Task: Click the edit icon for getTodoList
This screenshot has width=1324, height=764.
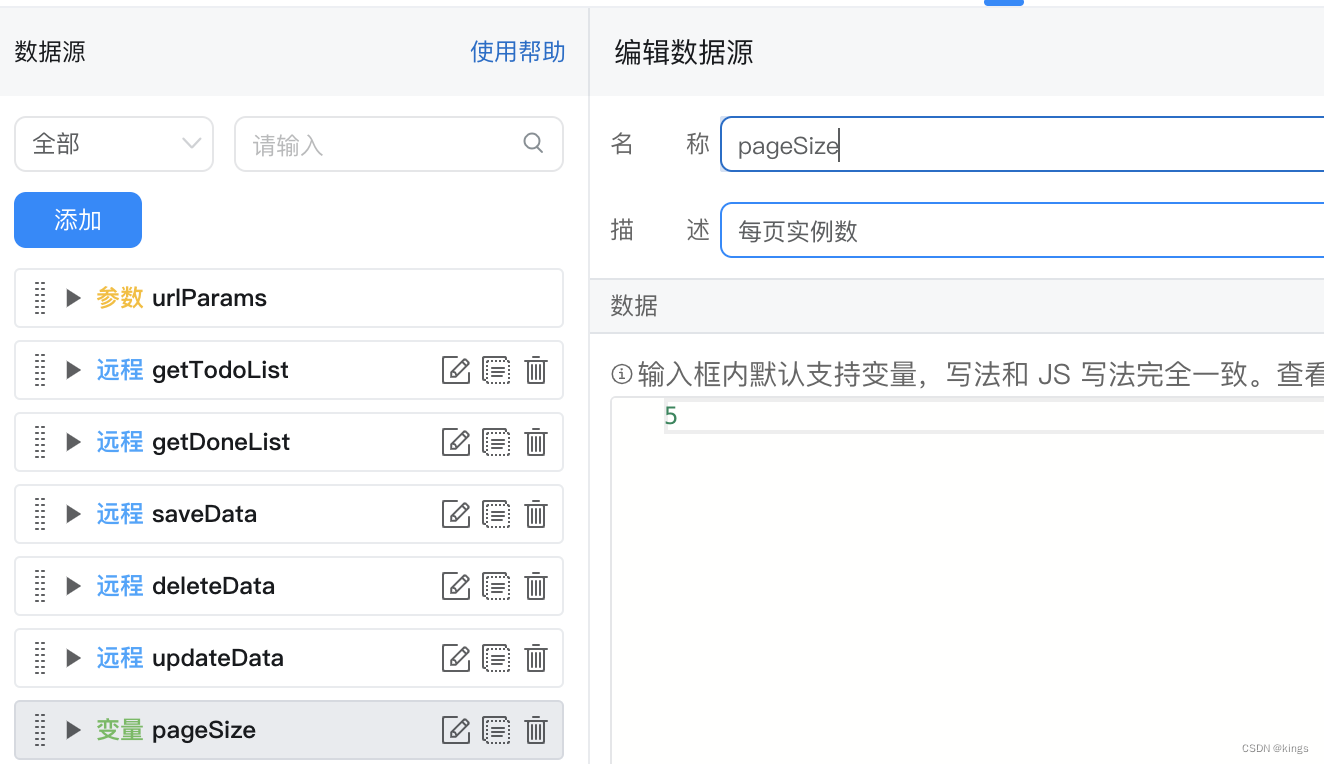Action: [x=456, y=370]
